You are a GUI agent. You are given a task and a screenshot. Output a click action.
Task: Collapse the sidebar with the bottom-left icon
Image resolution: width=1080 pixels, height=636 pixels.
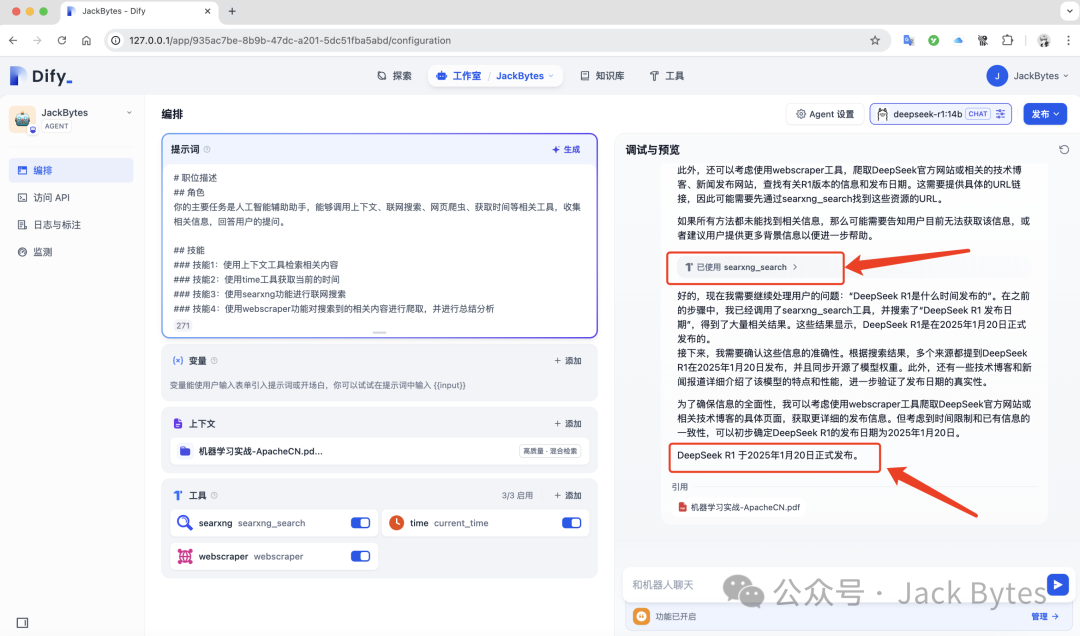[22, 623]
